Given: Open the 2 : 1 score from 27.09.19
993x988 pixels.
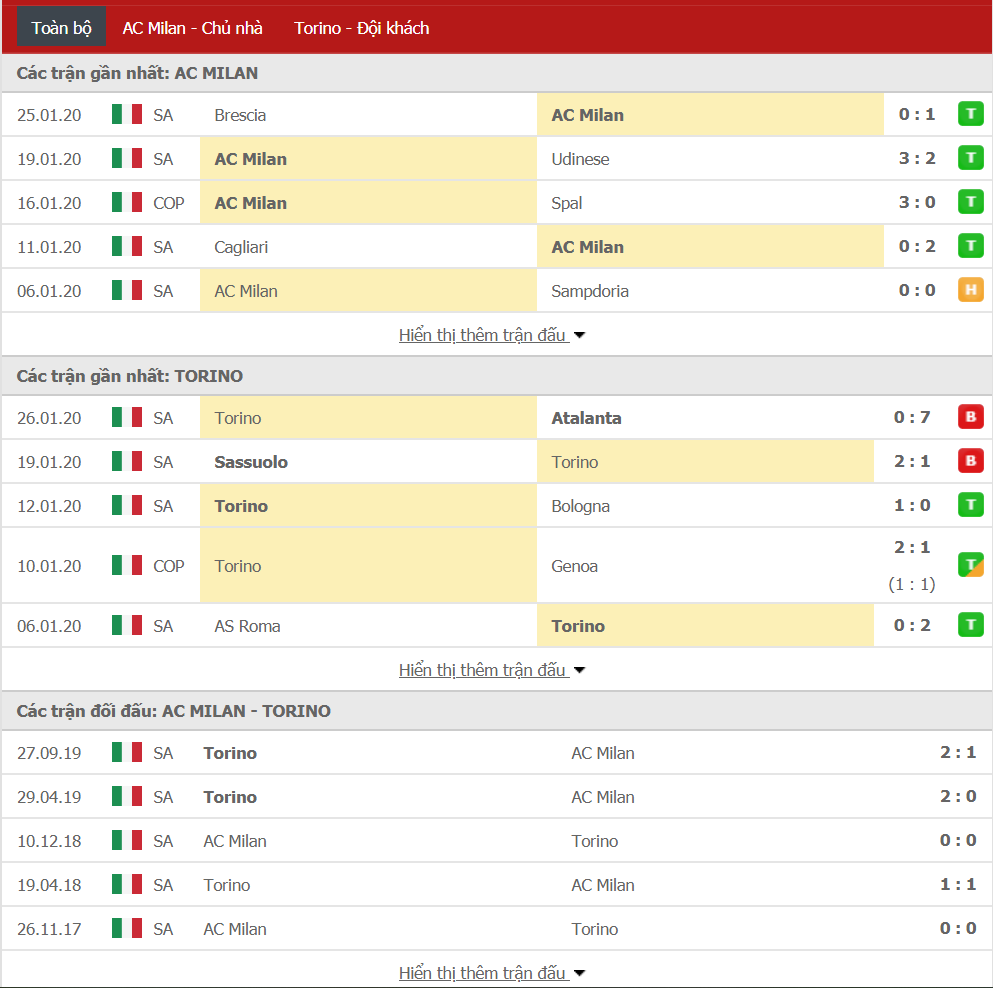Looking at the screenshot, I should coord(958,752).
